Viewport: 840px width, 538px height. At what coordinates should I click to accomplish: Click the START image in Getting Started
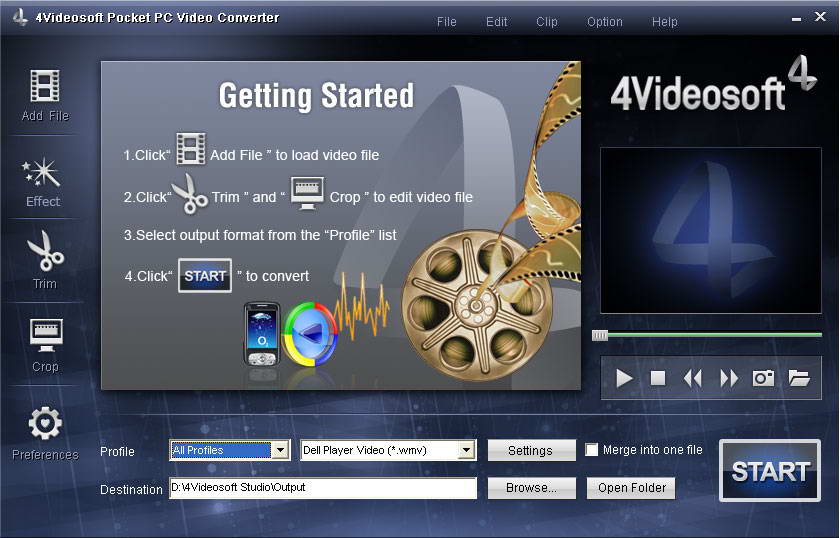[205, 275]
